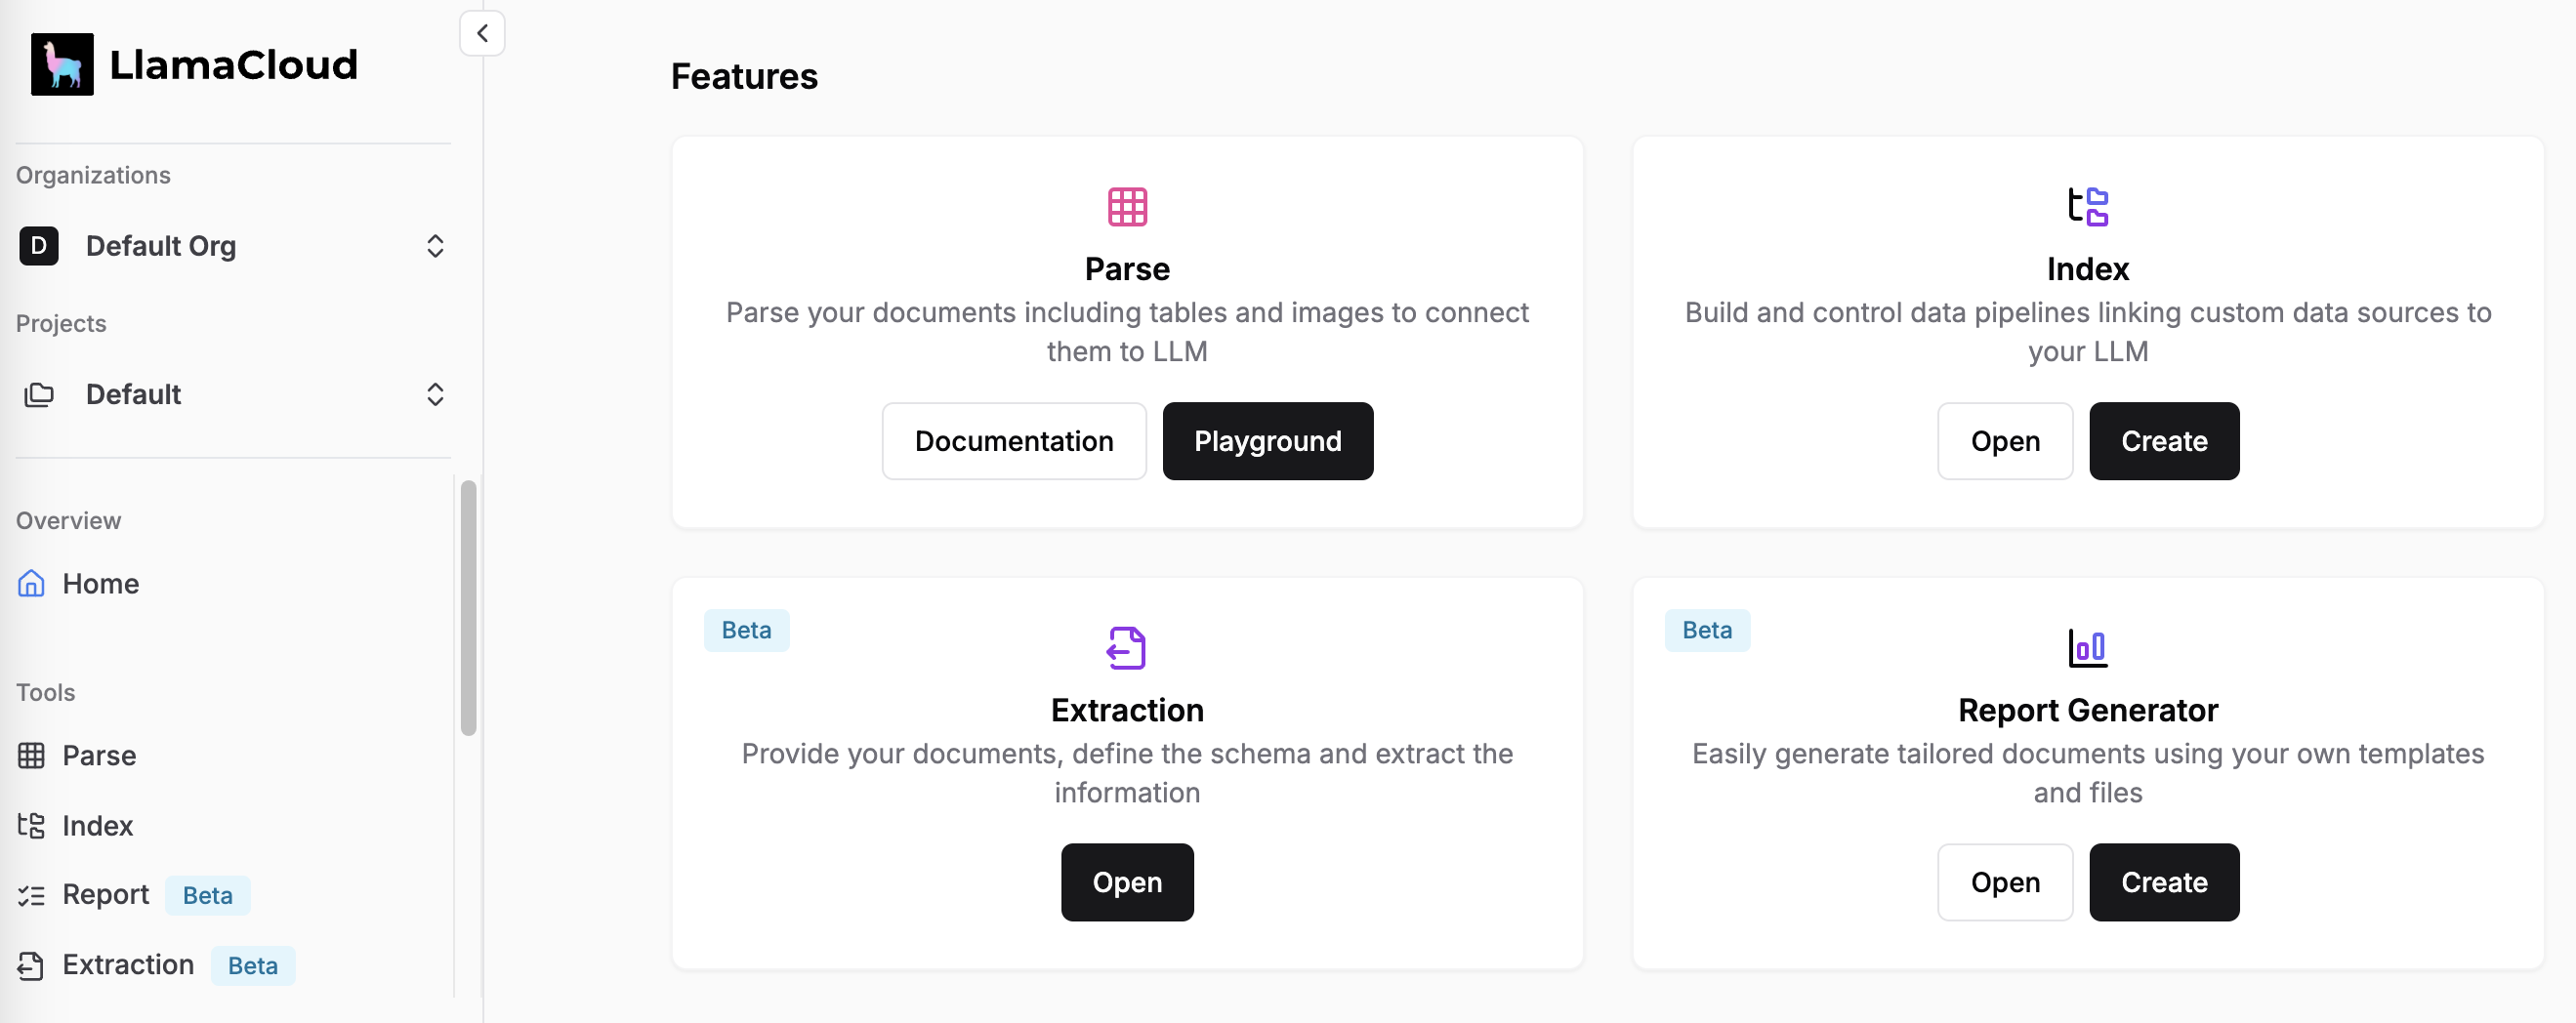Click the LlamaCloud llama logo icon
This screenshot has width=2576, height=1023.
62,65
